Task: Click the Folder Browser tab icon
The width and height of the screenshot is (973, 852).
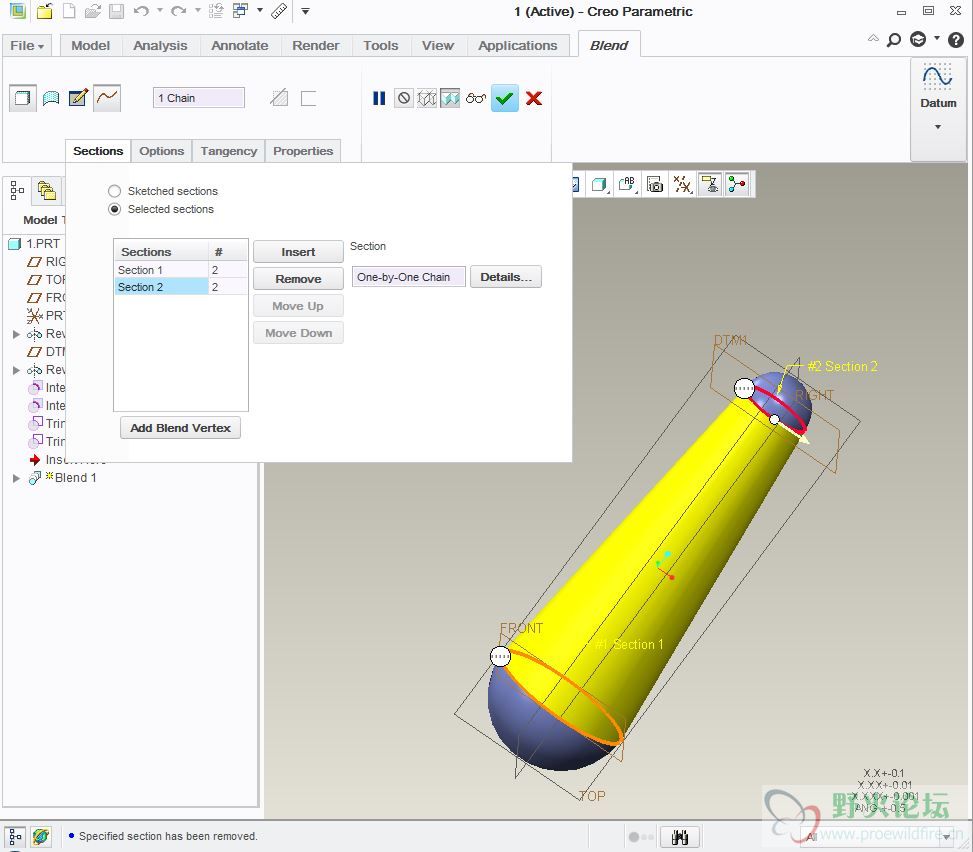Action: [x=47, y=191]
